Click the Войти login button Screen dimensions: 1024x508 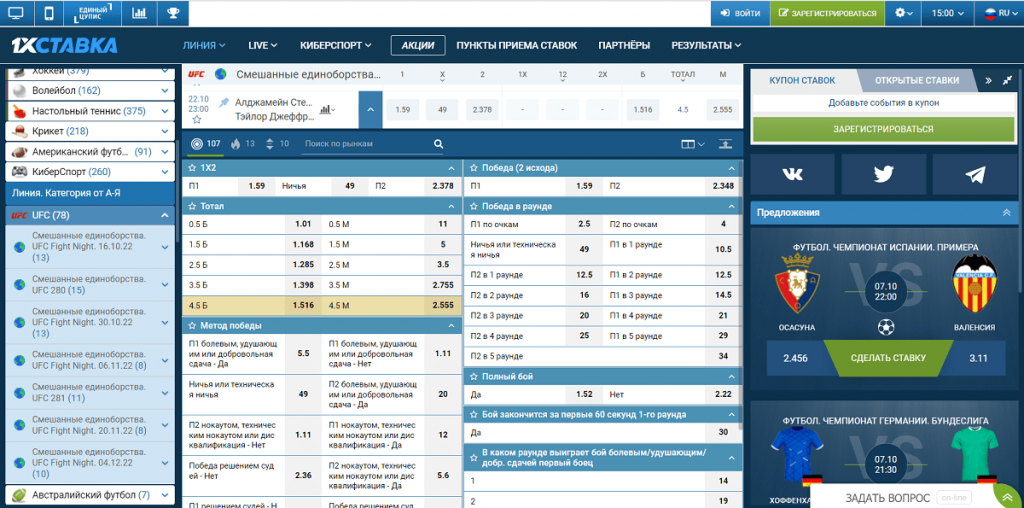(739, 14)
